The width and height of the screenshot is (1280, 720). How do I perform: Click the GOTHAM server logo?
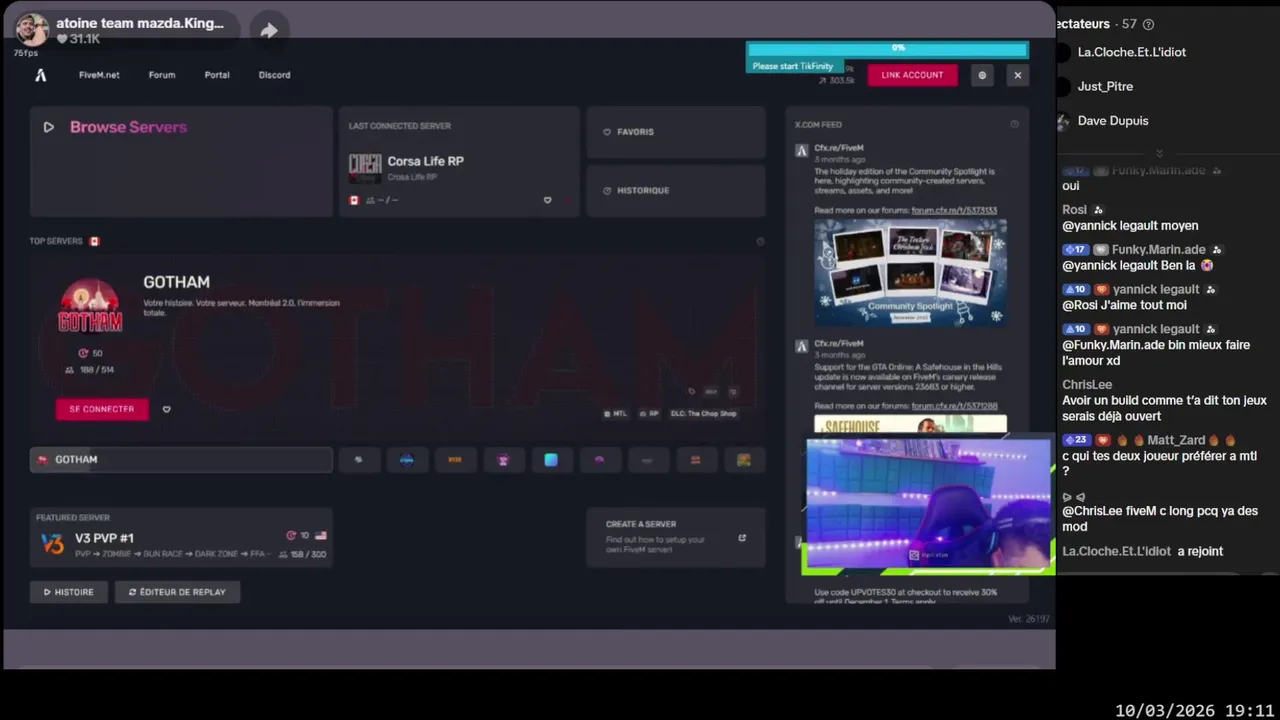(x=90, y=306)
